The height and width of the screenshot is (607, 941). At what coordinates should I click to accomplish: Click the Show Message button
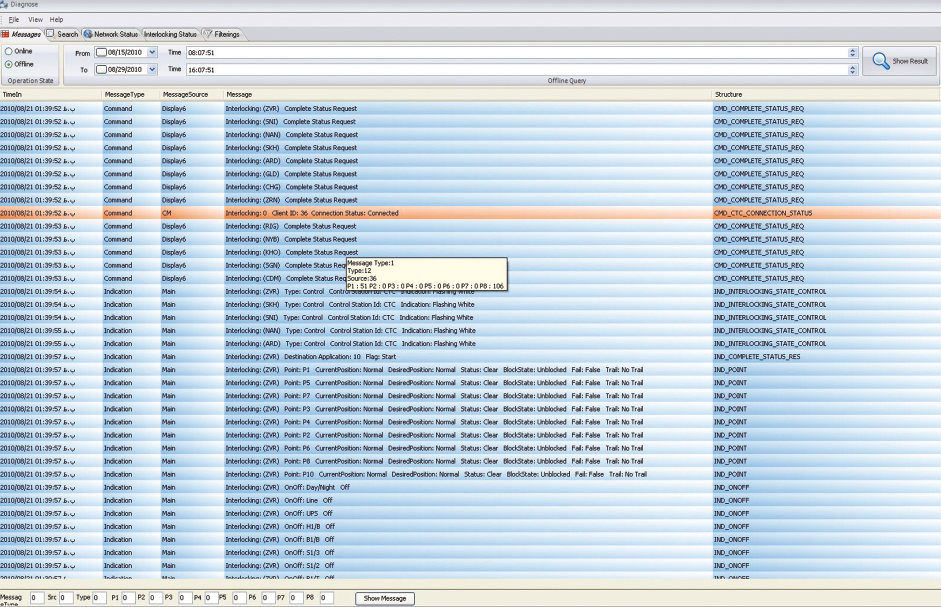point(385,598)
